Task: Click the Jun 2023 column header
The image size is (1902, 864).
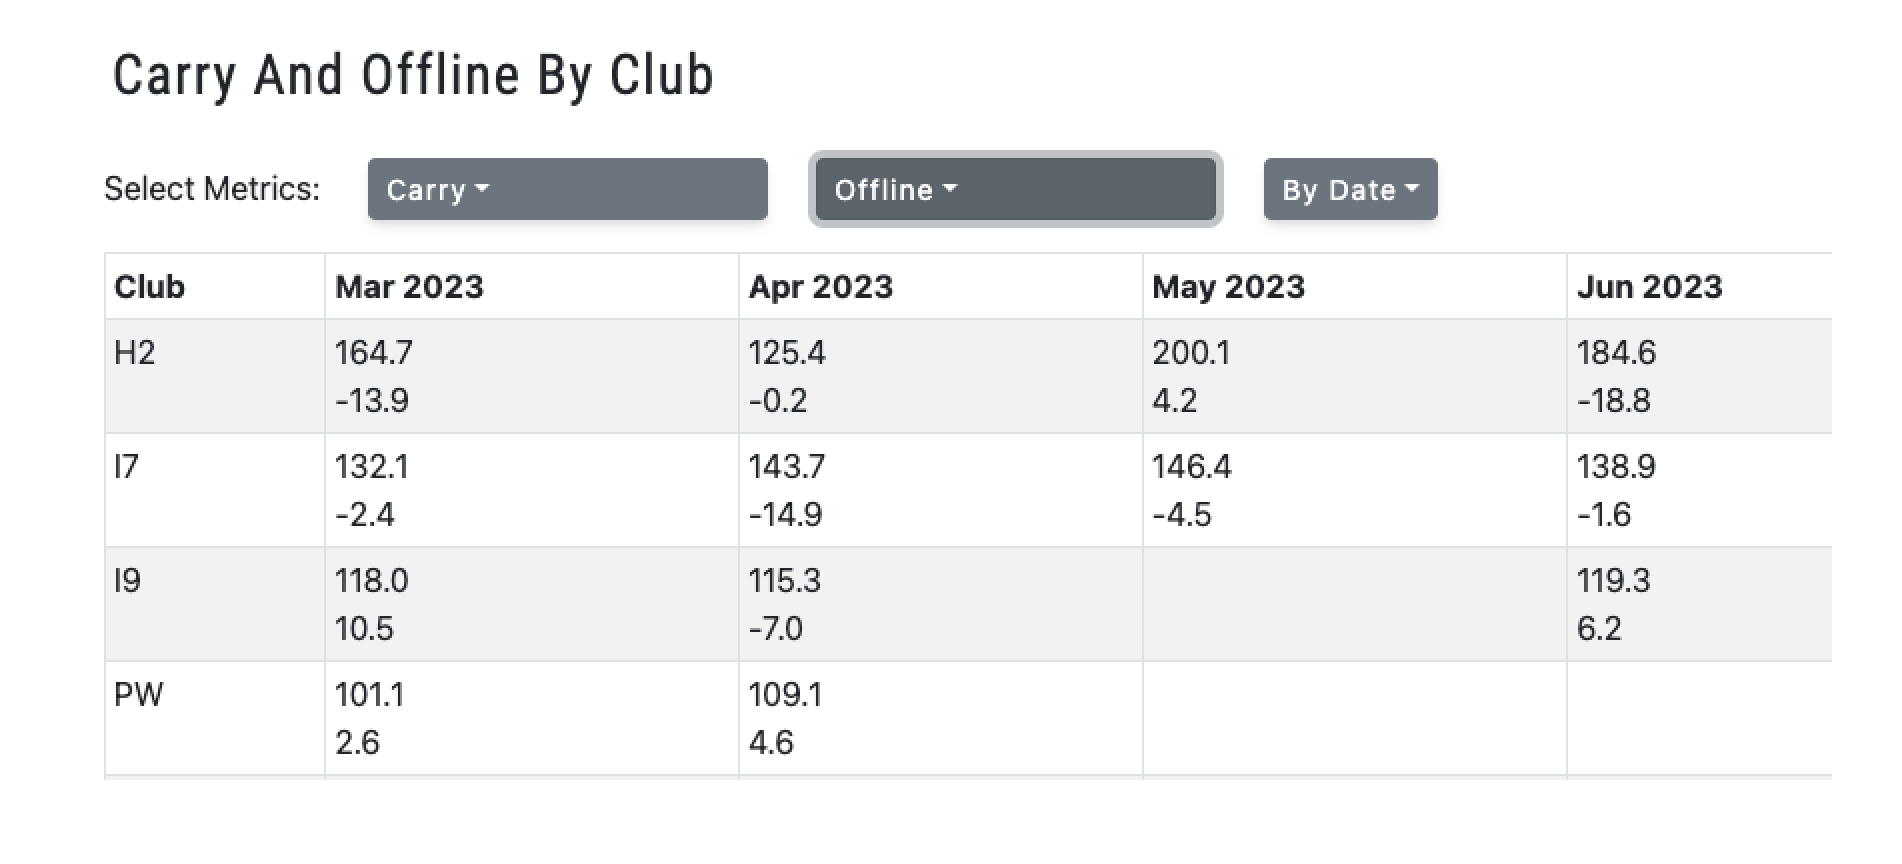Action: (x=1649, y=287)
